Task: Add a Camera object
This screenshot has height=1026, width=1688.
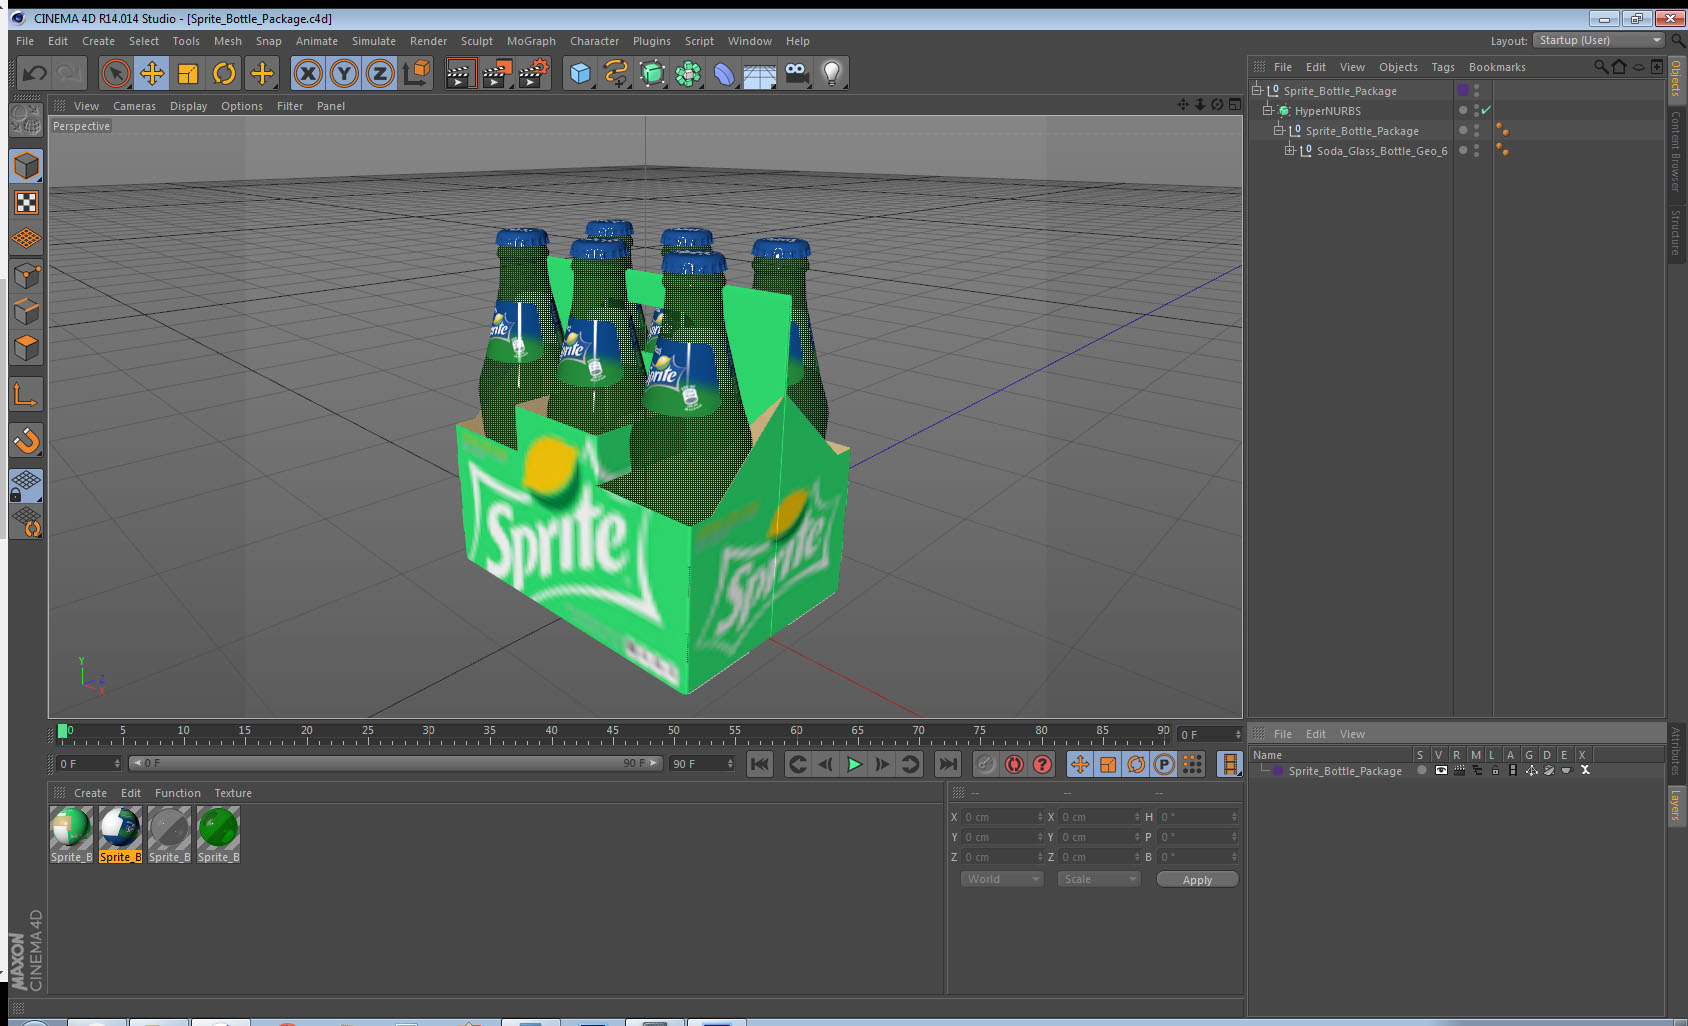Action: click(x=796, y=73)
